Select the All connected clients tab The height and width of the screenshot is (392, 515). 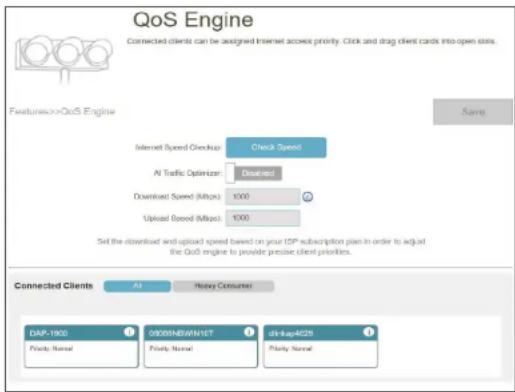137,286
